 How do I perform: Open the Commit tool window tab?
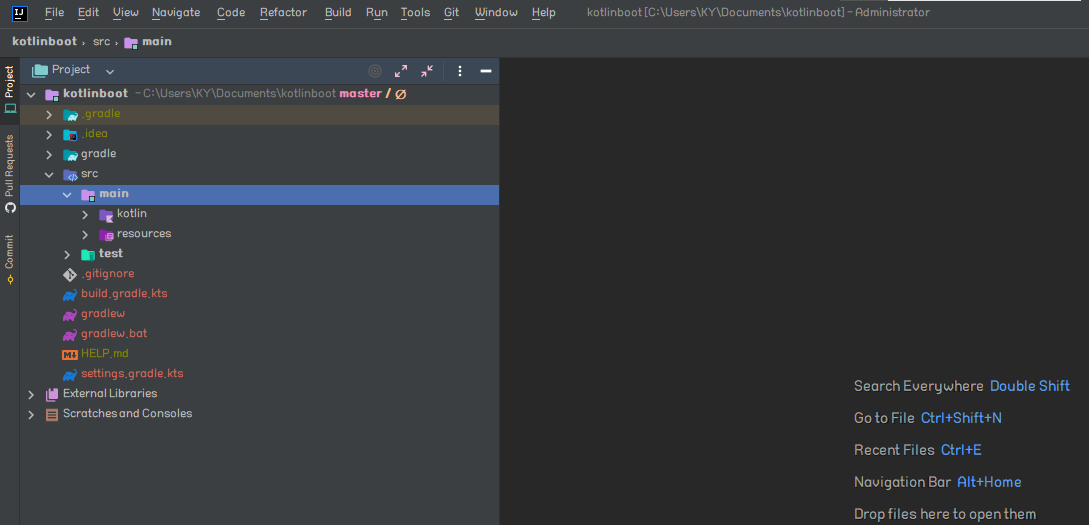[10, 260]
